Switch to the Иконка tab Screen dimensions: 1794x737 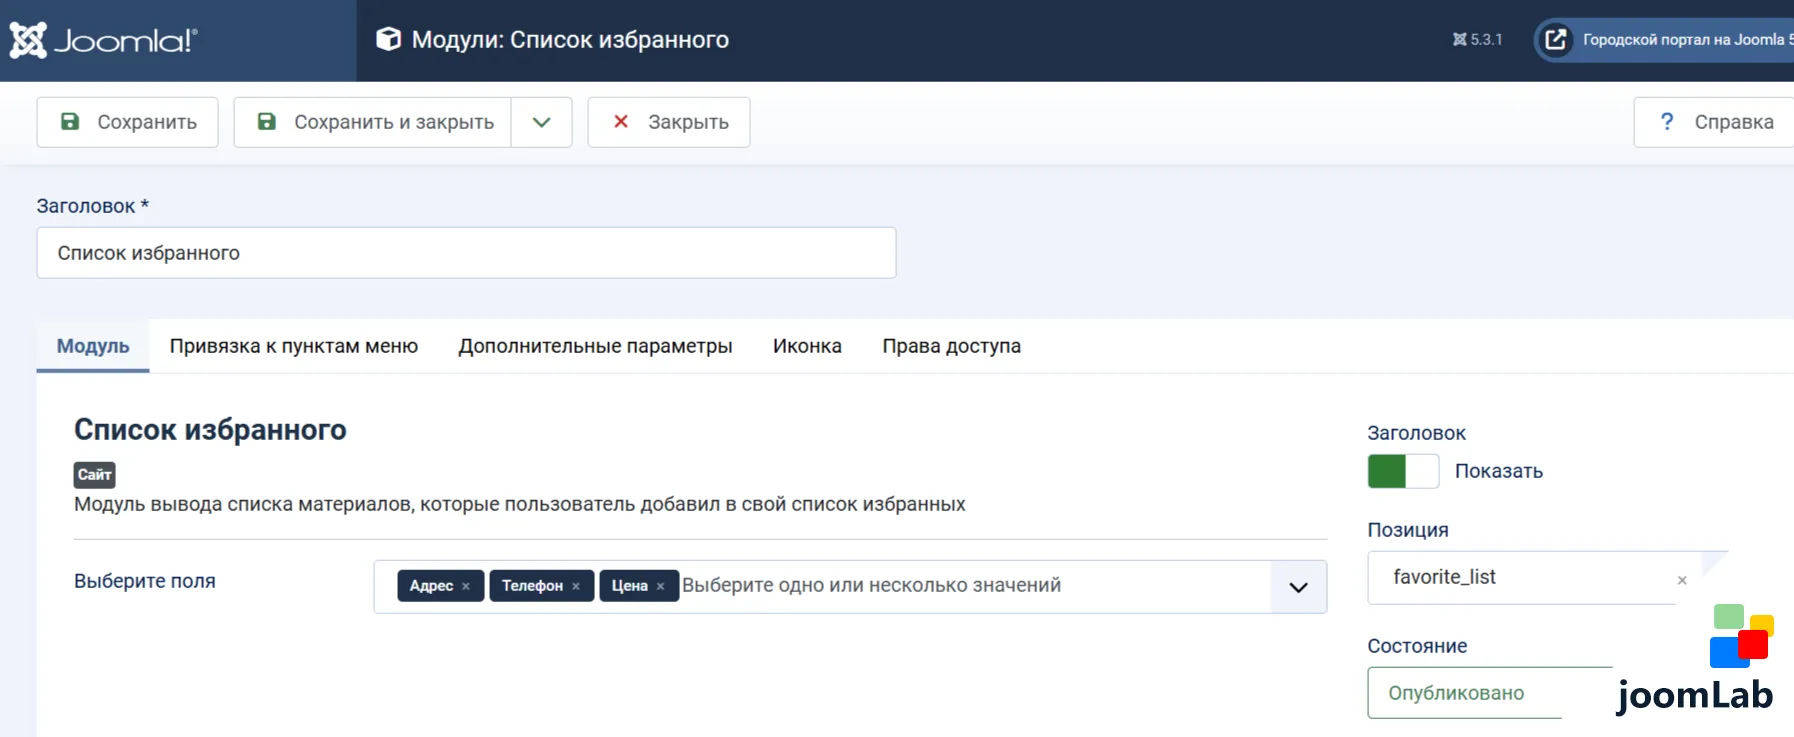point(807,346)
